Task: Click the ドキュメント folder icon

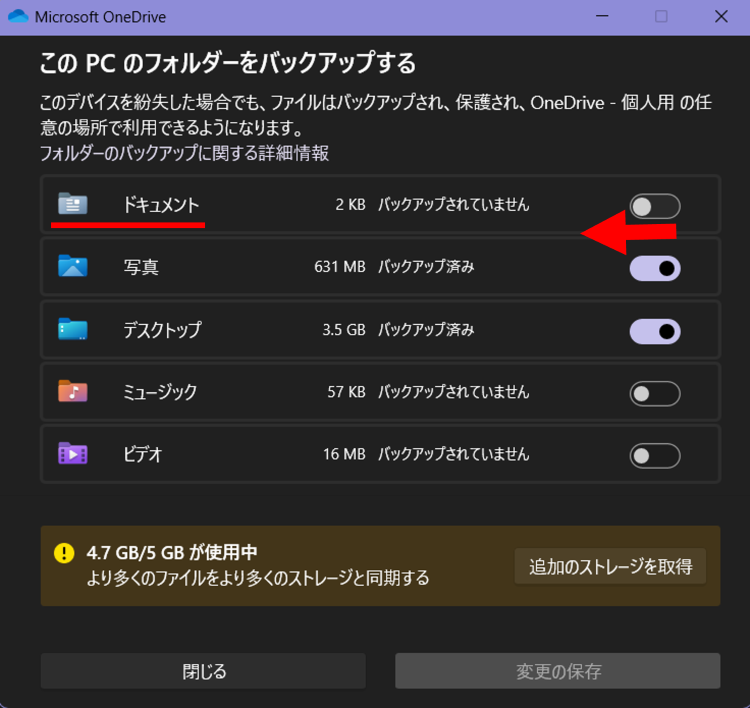Action: 73,204
